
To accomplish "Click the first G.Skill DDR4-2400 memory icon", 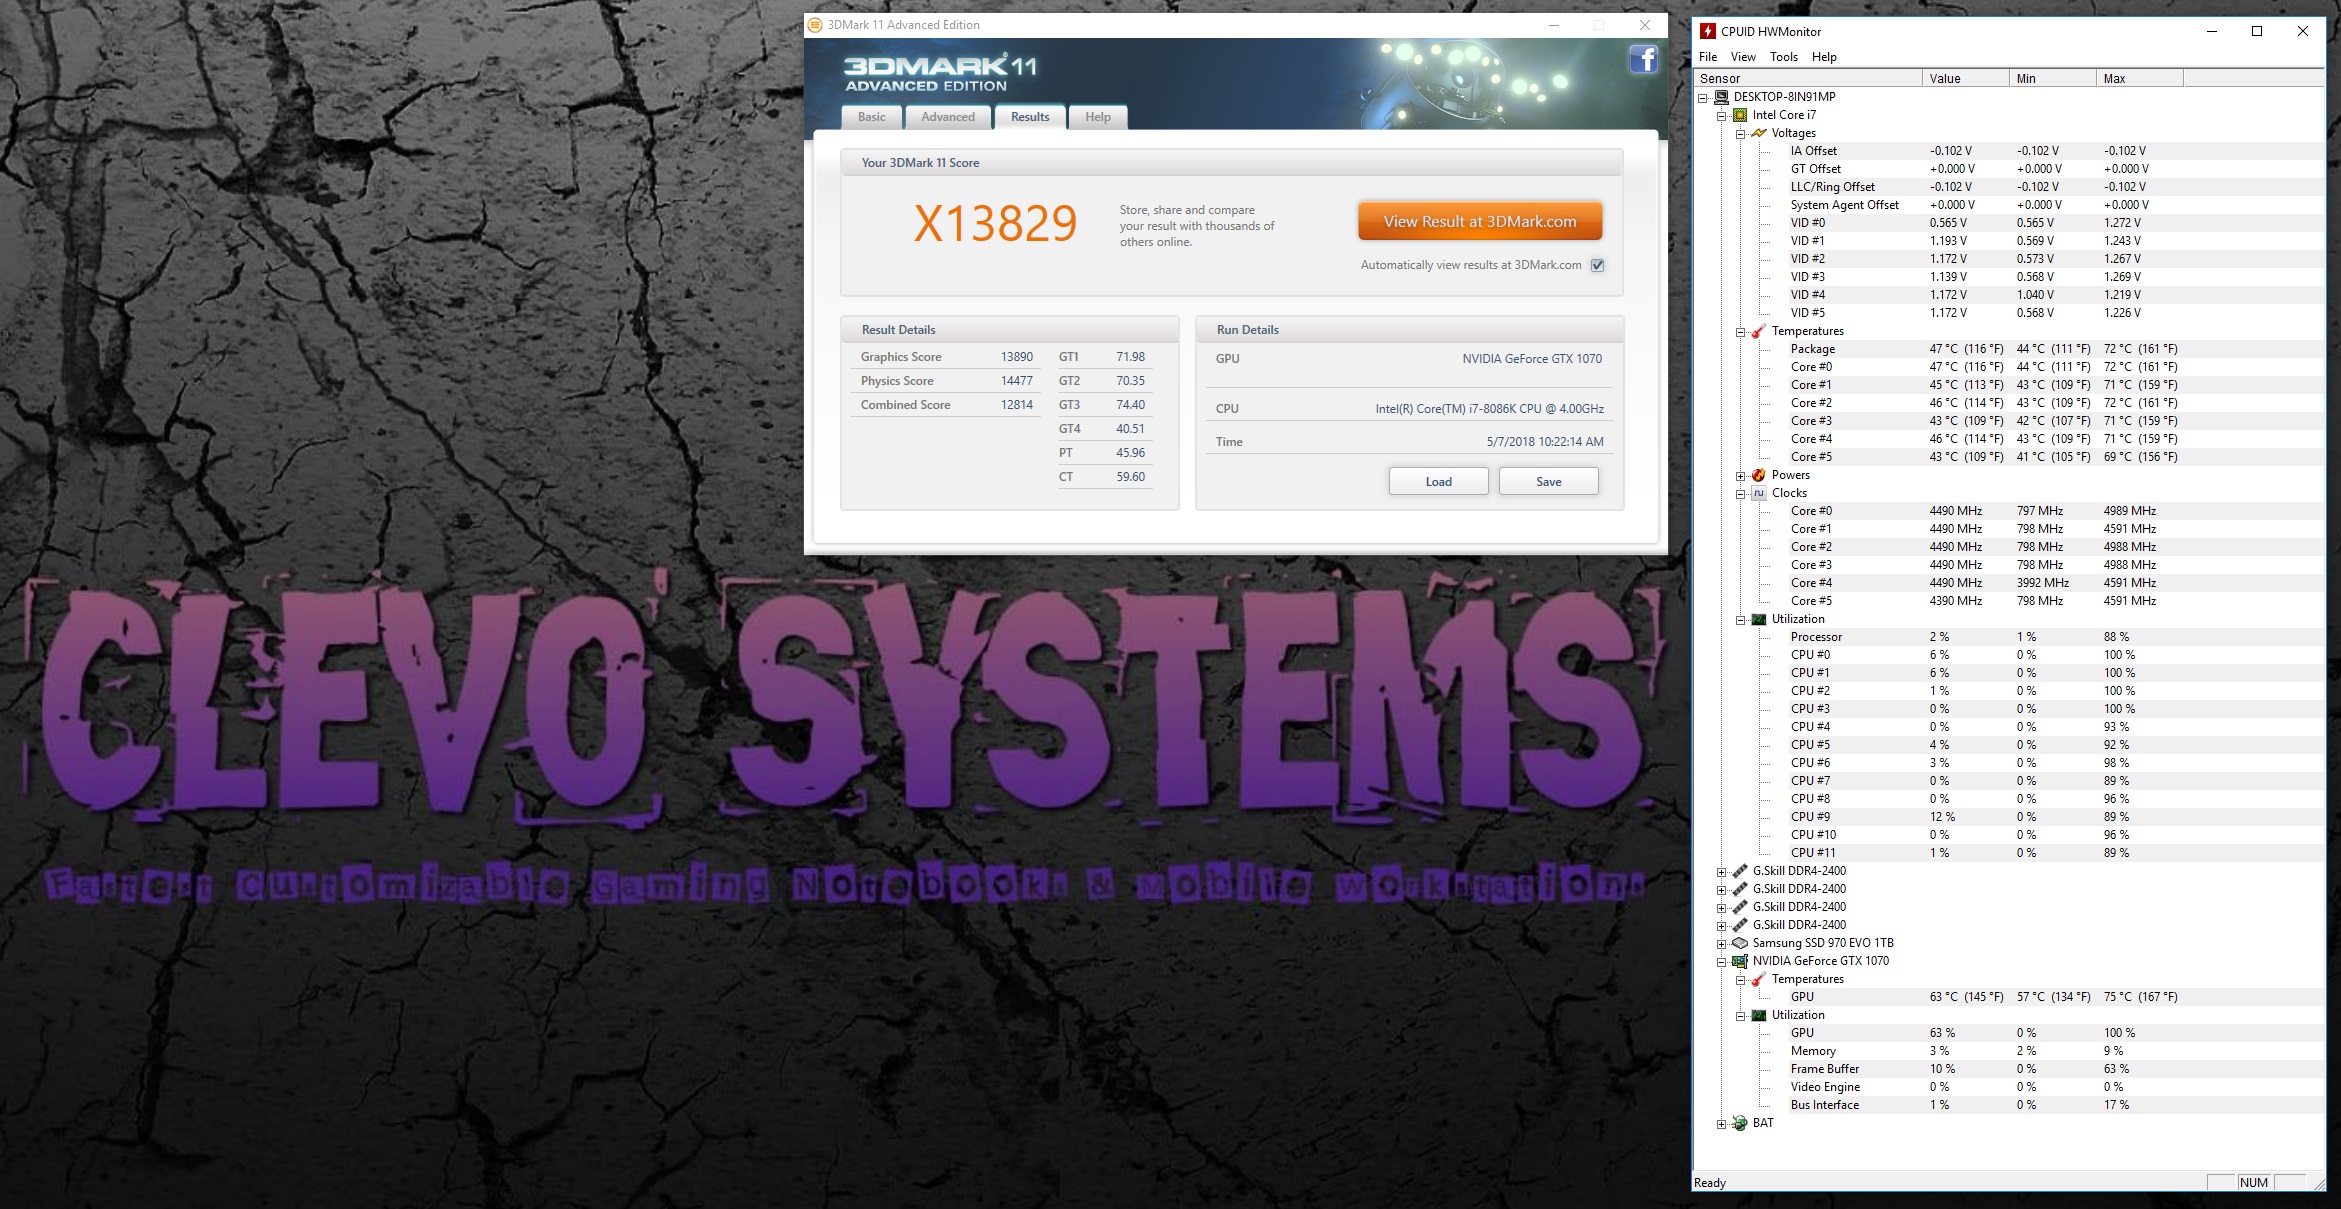I will pos(1740,871).
